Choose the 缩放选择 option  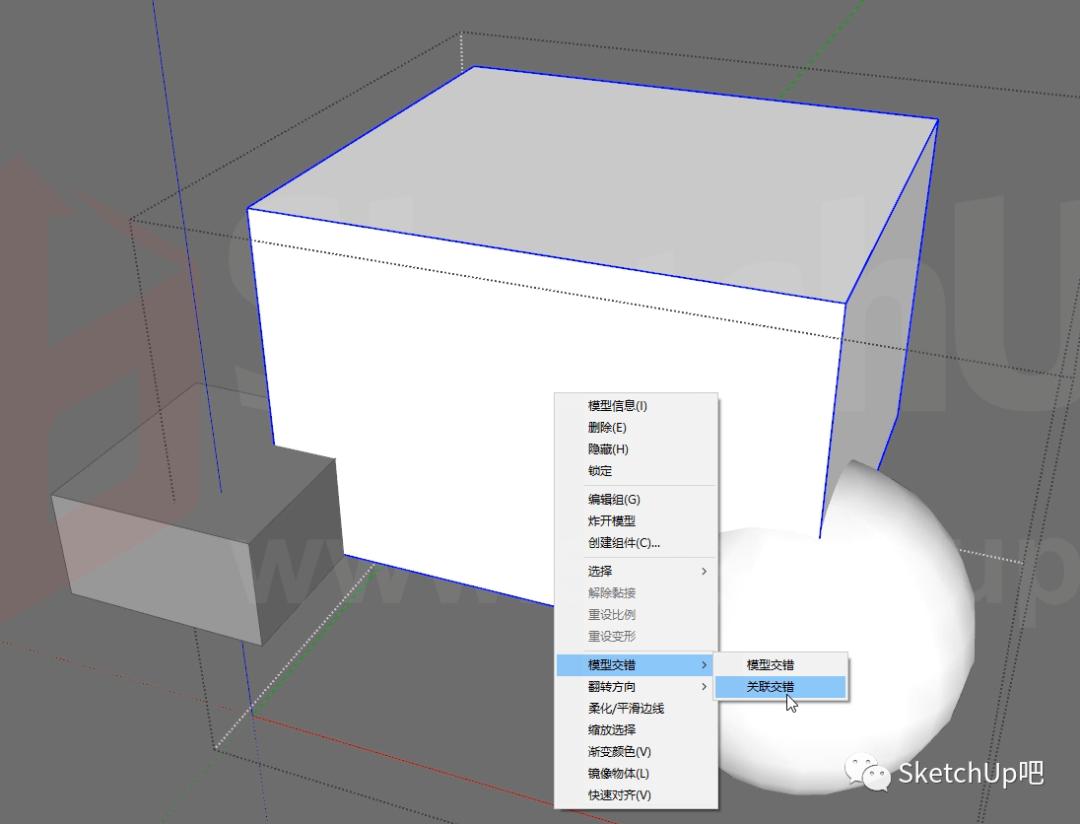(611, 730)
